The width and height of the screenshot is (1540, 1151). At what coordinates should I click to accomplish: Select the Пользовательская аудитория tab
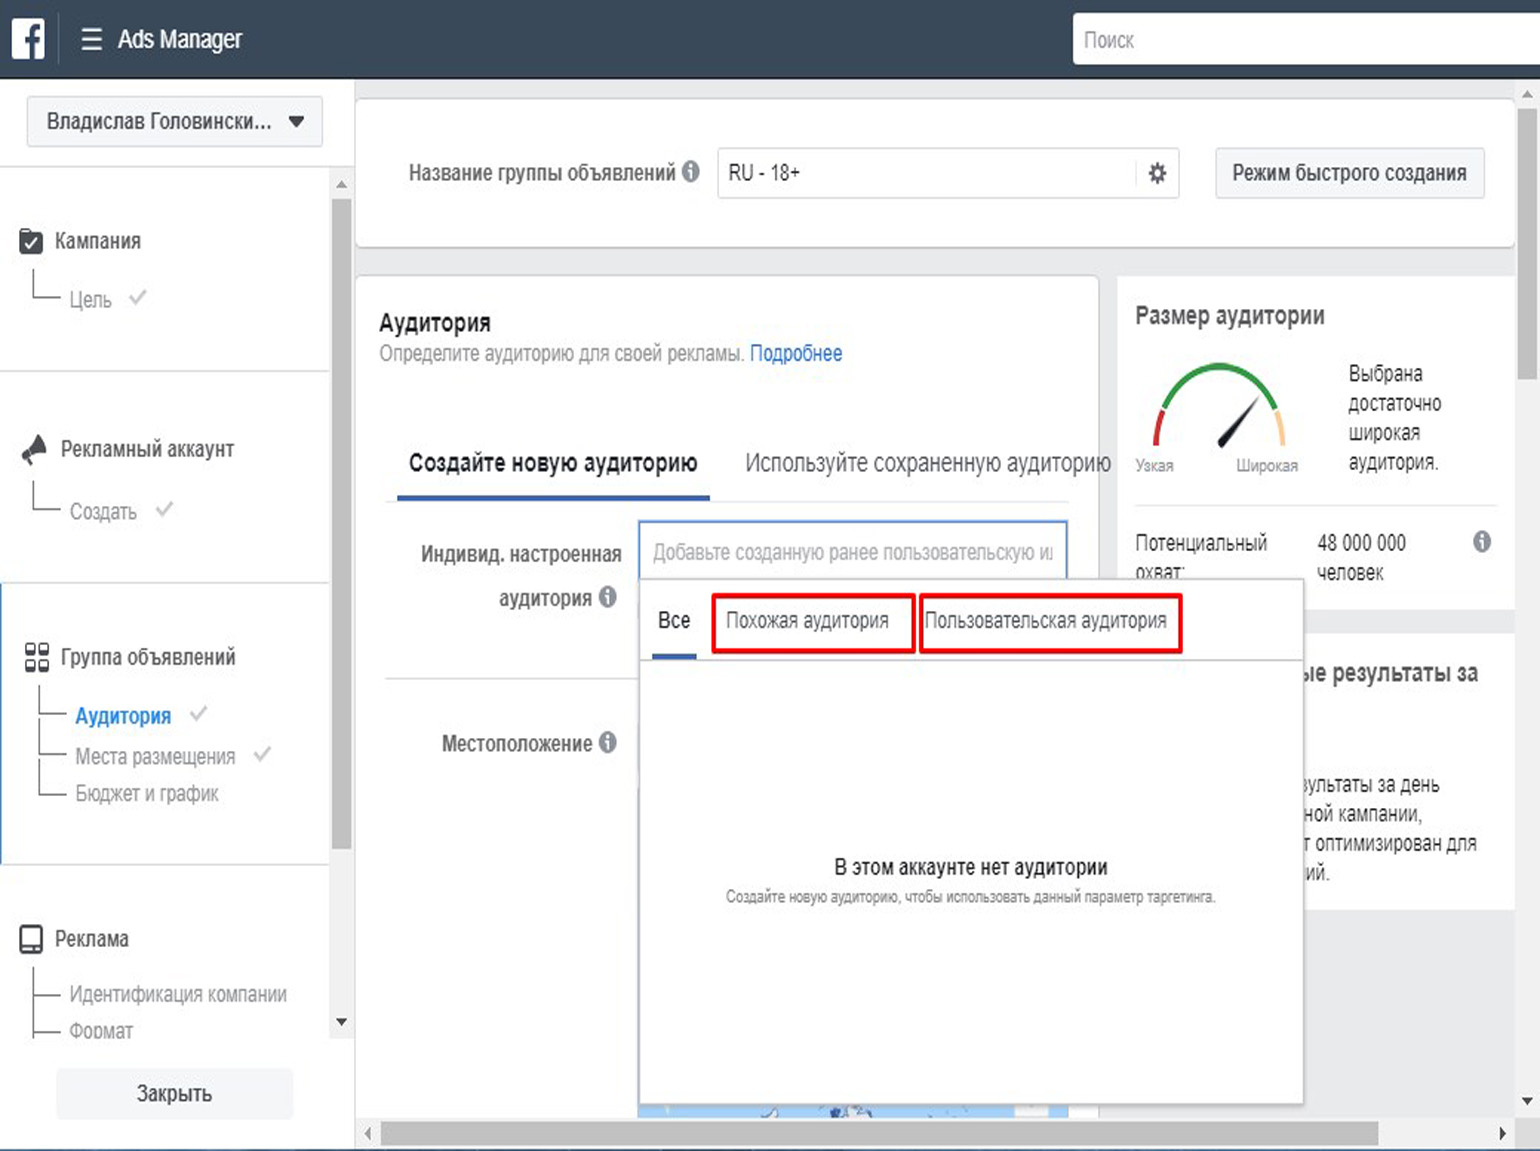pyautogui.click(x=1049, y=622)
